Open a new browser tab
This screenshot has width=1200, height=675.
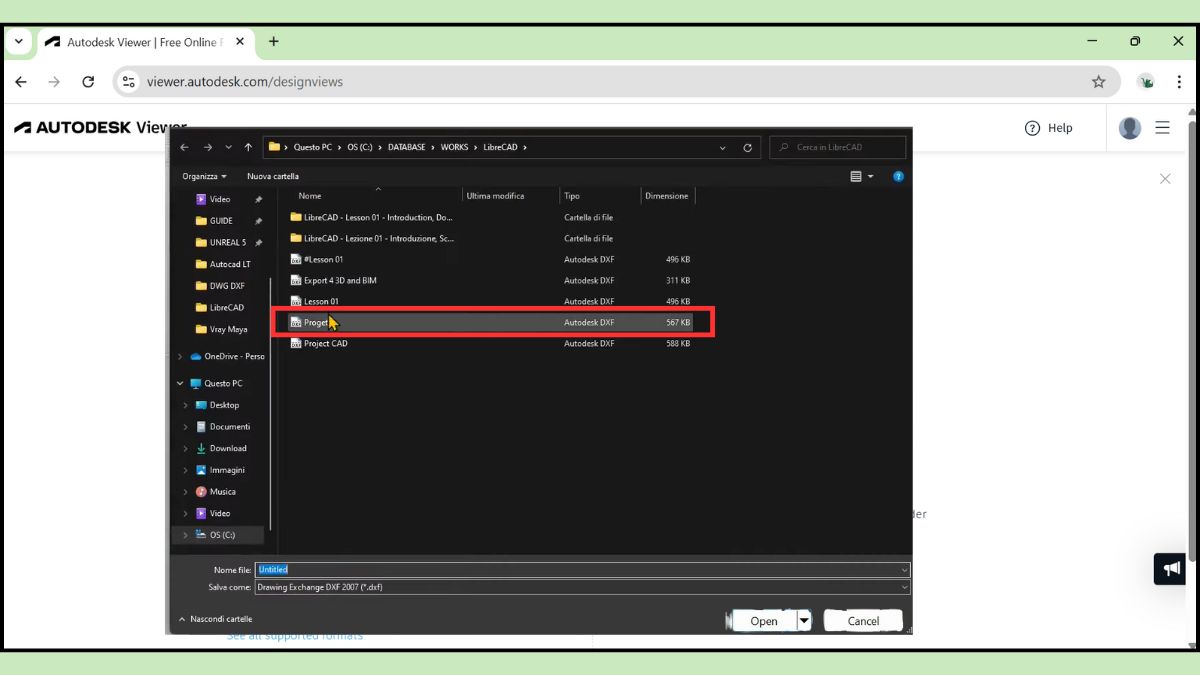[x=273, y=42]
